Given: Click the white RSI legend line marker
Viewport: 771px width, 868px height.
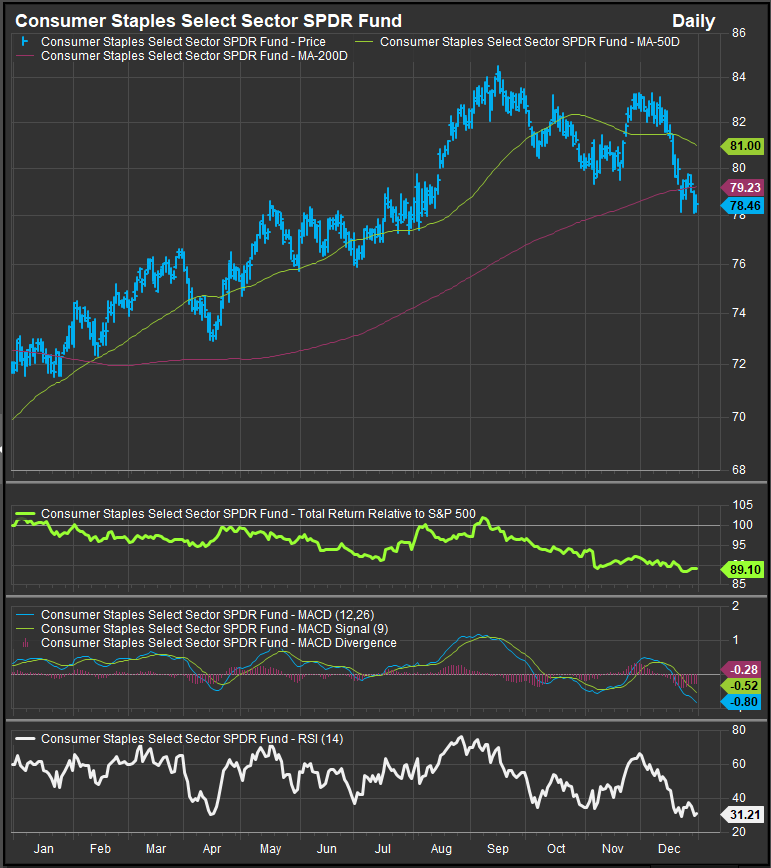Looking at the screenshot, I should point(25,739).
